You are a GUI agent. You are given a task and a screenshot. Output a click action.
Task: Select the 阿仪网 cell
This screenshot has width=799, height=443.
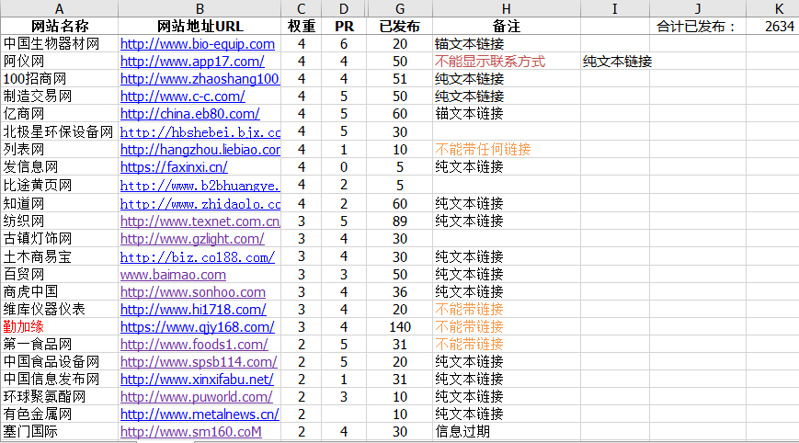[x=59, y=61]
